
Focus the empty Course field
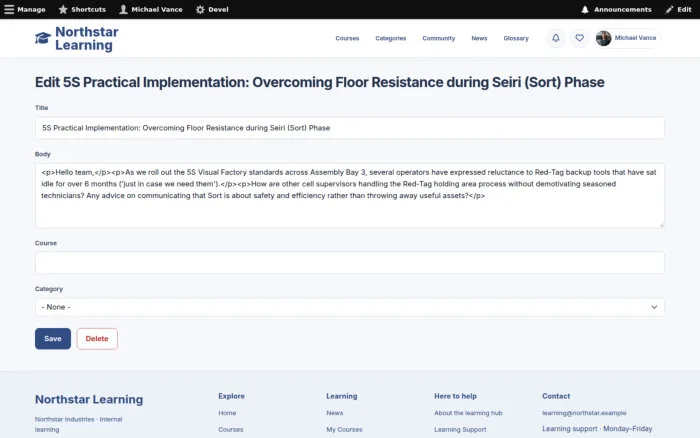point(350,263)
